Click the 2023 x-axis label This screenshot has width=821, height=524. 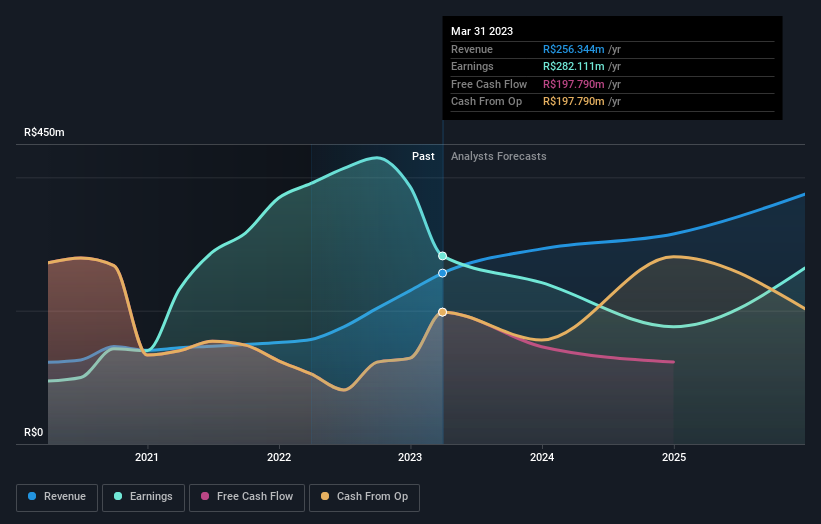pos(410,457)
